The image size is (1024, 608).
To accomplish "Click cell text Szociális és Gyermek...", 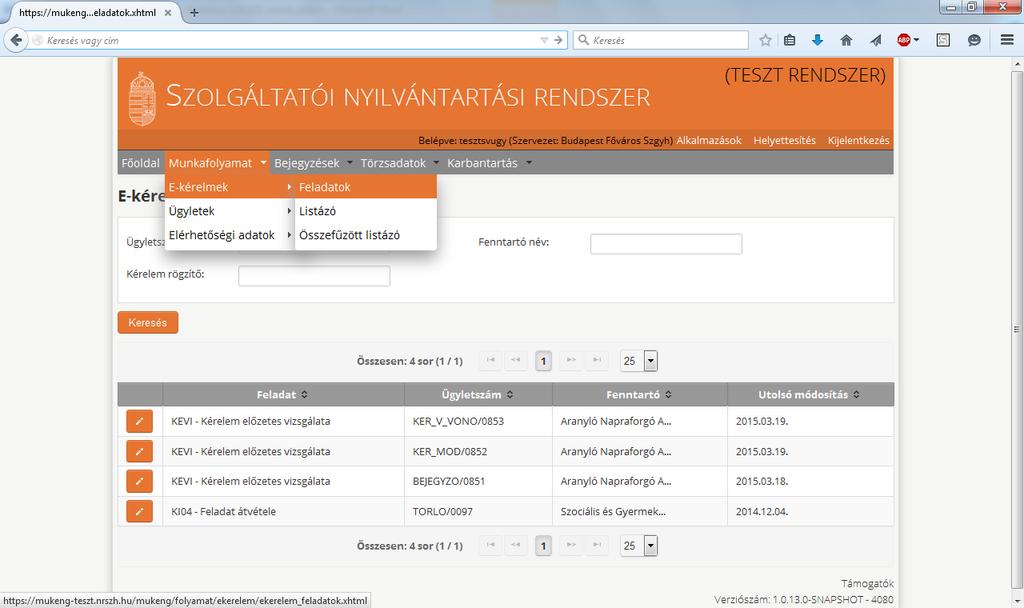I will pyautogui.click(x=613, y=511).
